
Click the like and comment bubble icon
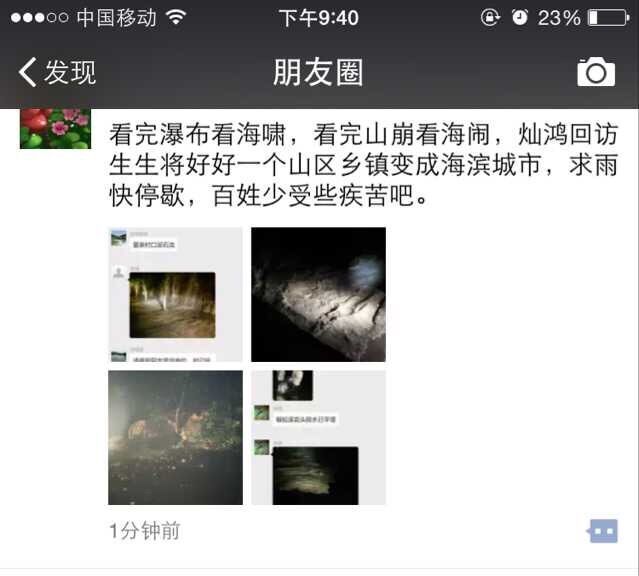(x=602, y=531)
